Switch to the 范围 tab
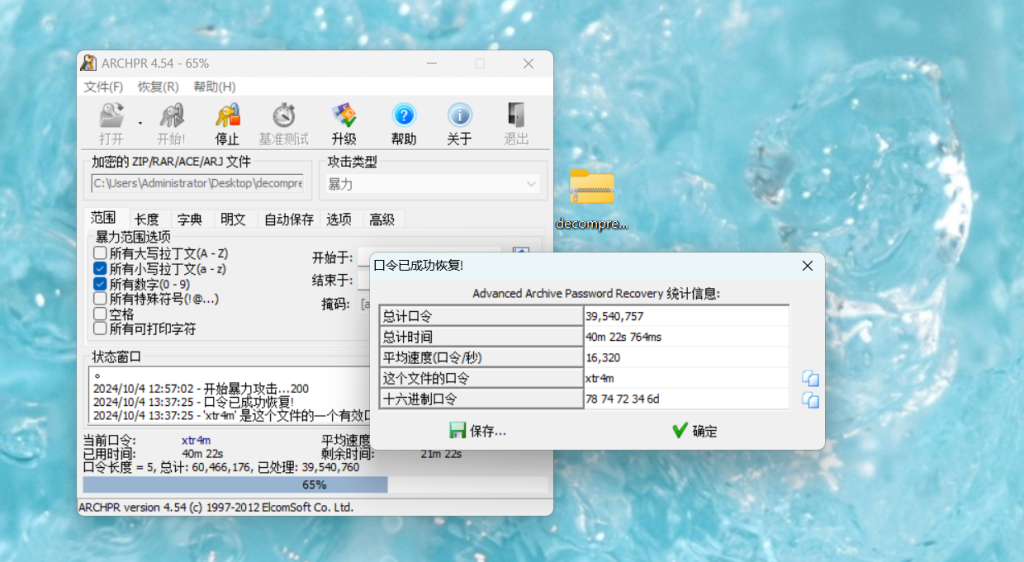Viewport: 1024px width, 562px height. pyautogui.click(x=103, y=218)
